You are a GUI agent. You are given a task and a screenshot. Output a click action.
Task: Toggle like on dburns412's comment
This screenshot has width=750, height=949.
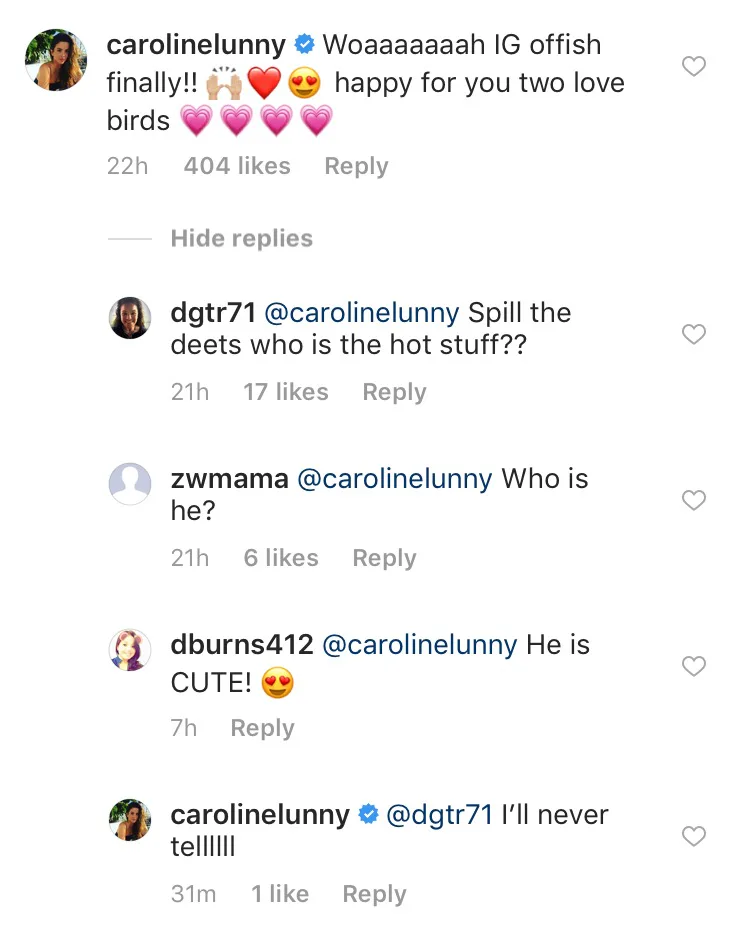pos(694,666)
